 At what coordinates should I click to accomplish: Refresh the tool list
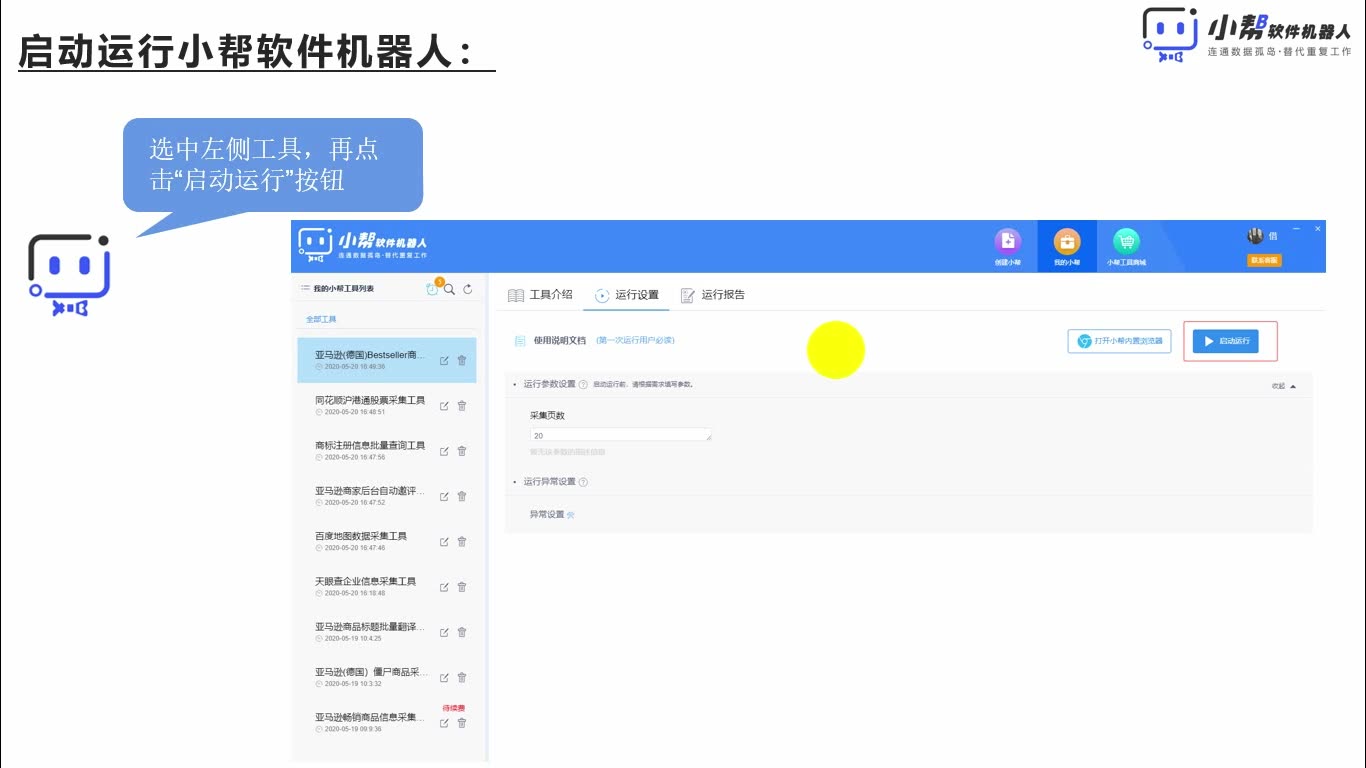pyautogui.click(x=467, y=289)
